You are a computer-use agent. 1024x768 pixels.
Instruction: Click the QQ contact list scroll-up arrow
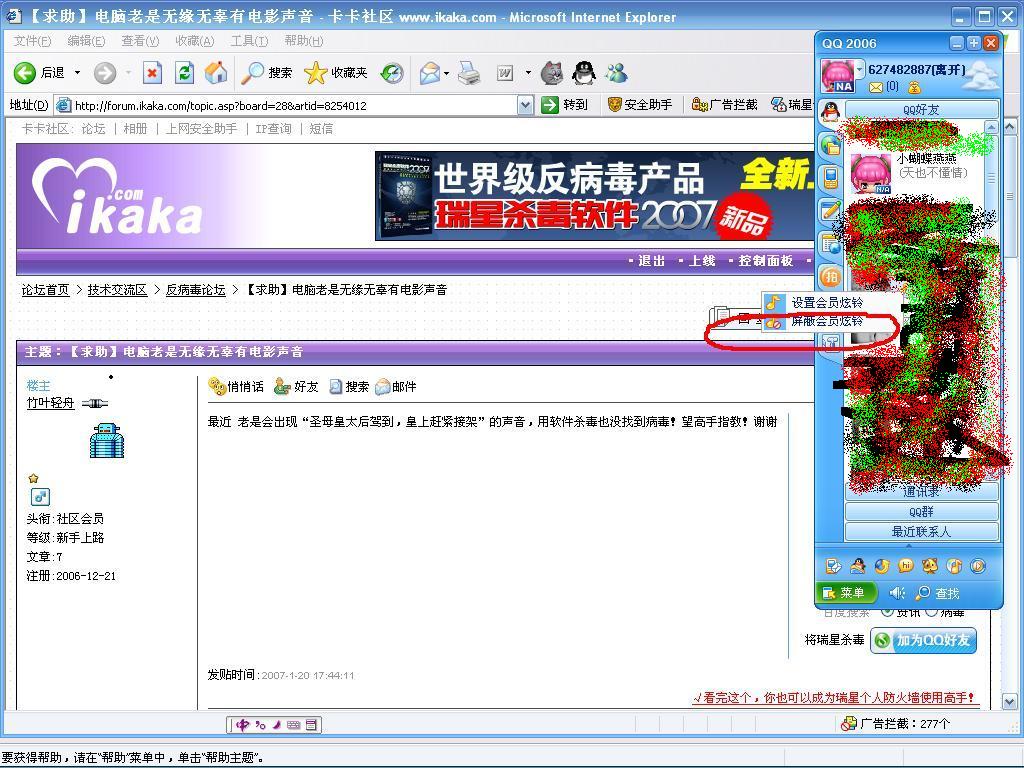click(991, 127)
